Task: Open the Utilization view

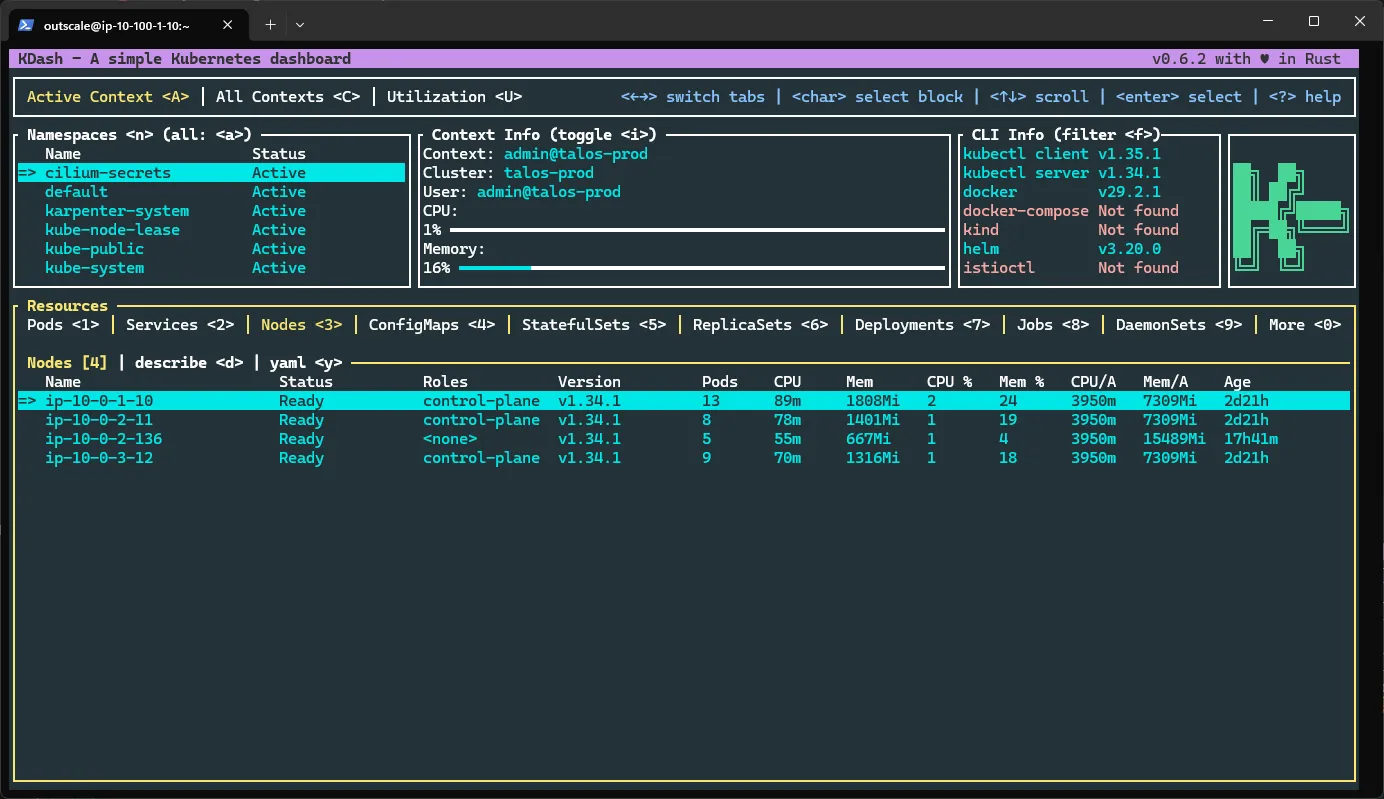Action: 454,96
